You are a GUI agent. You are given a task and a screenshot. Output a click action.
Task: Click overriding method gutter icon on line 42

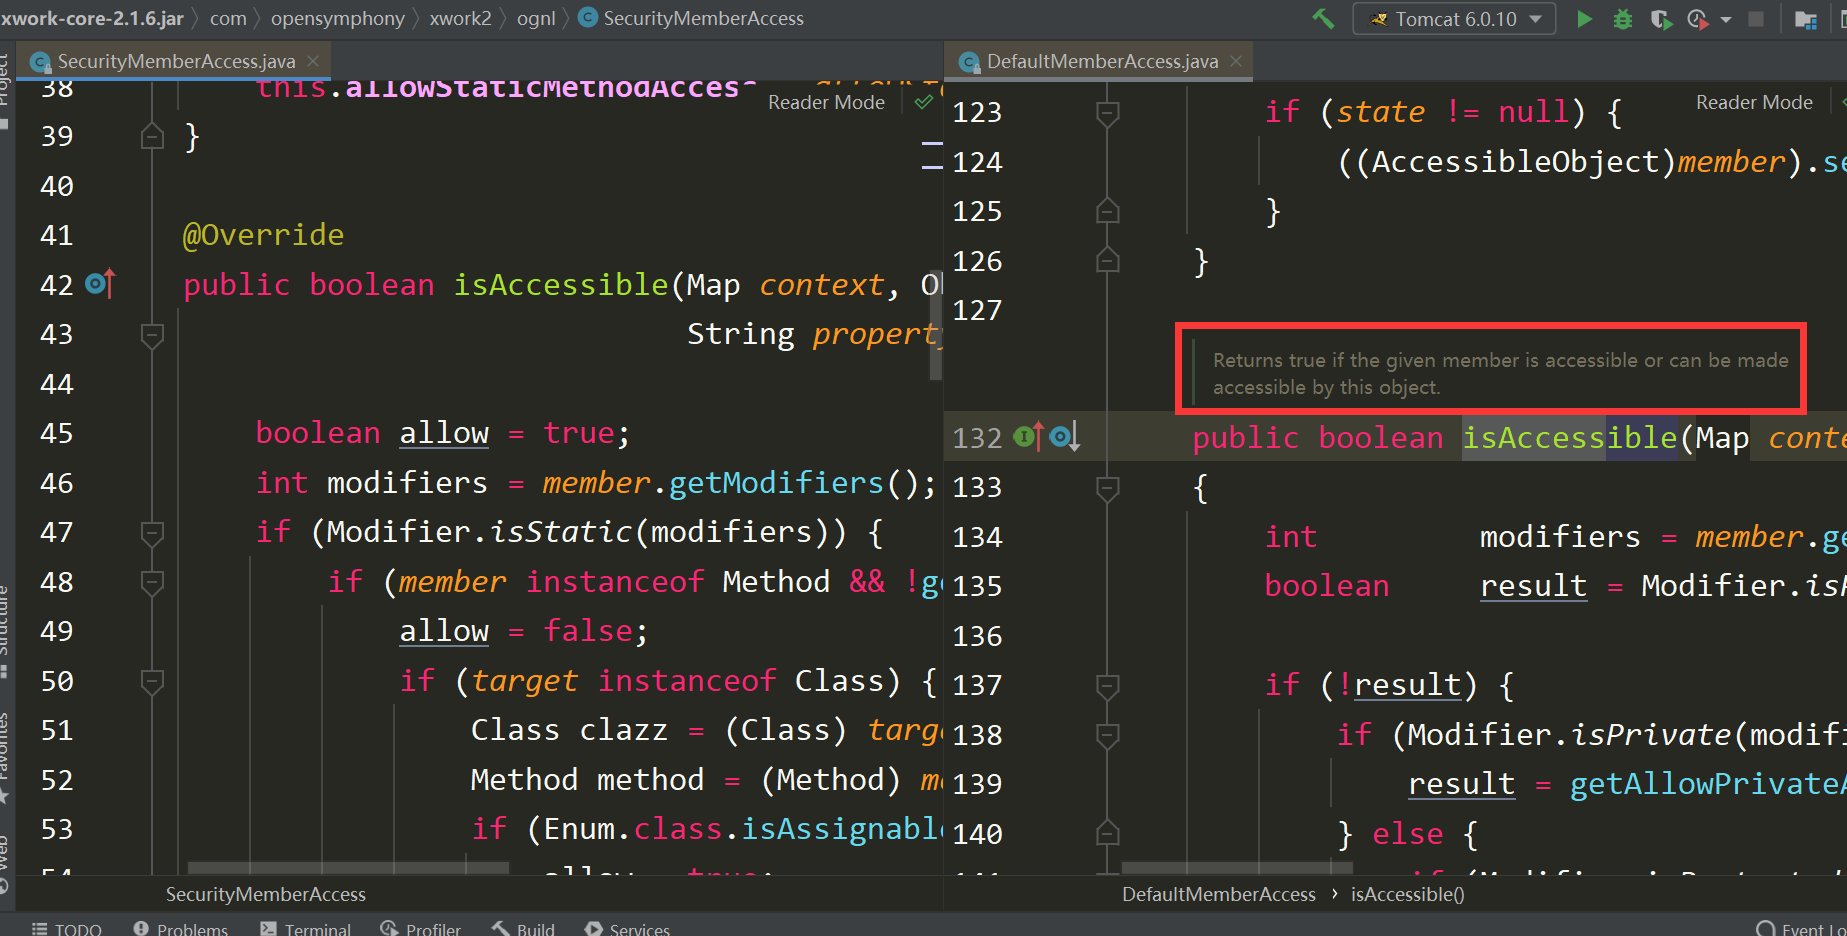point(100,284)
